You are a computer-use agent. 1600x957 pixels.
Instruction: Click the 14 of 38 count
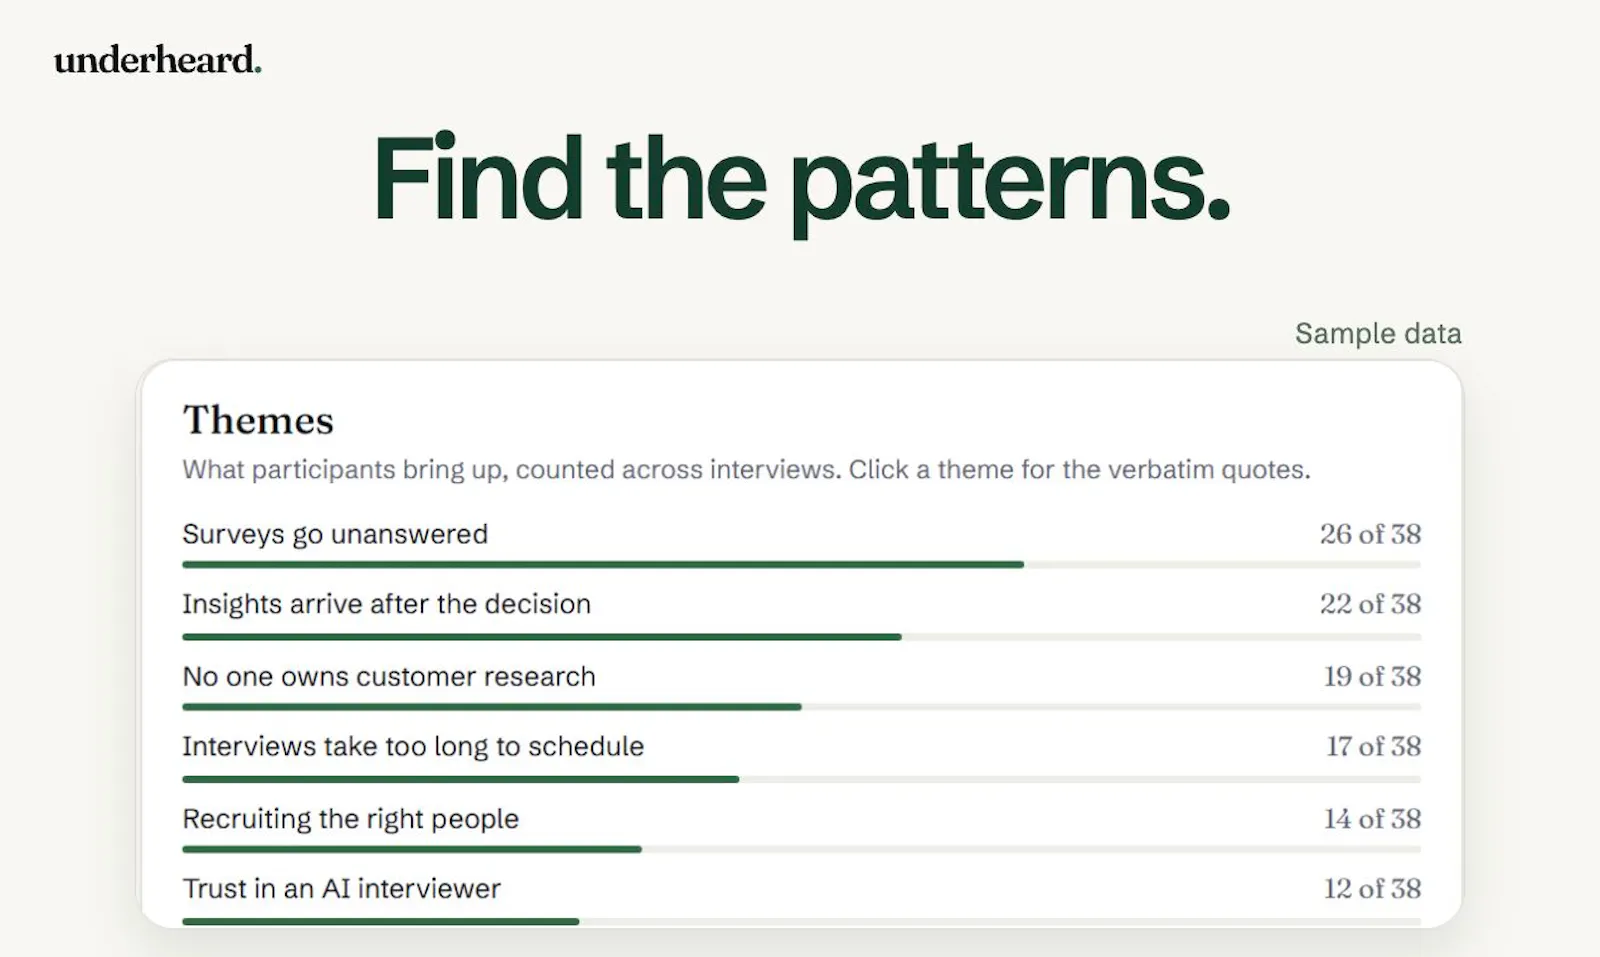1372,819
